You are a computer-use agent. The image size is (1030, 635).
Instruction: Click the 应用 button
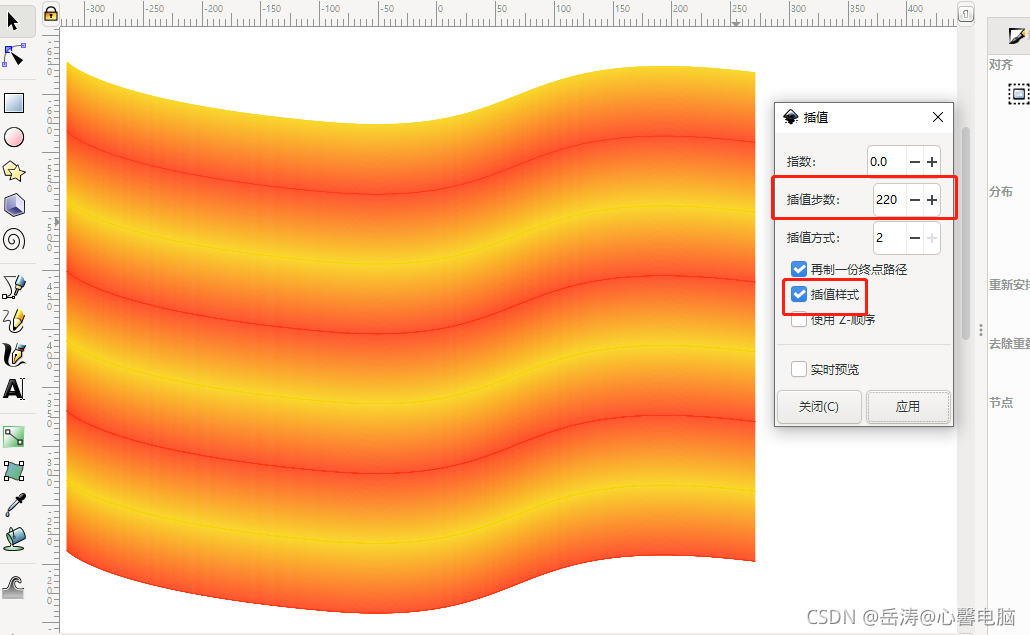tap(908, 406)
